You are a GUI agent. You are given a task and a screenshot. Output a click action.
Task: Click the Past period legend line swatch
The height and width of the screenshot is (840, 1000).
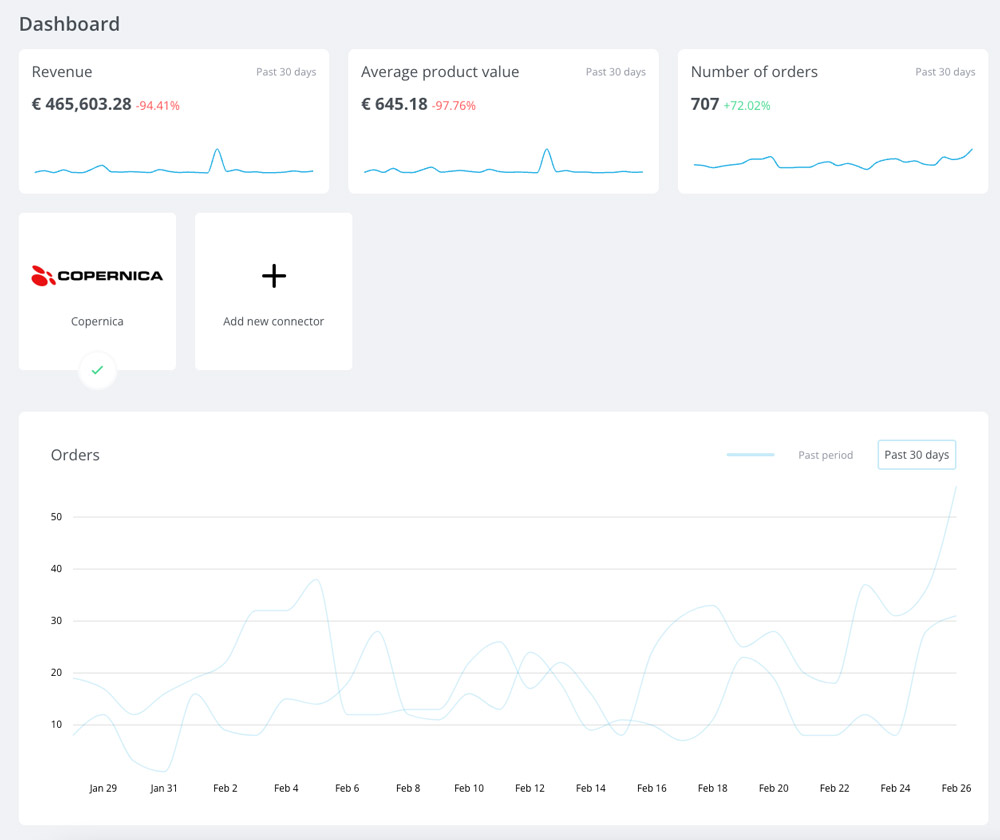pyautogui.click(x=750, y=455)
